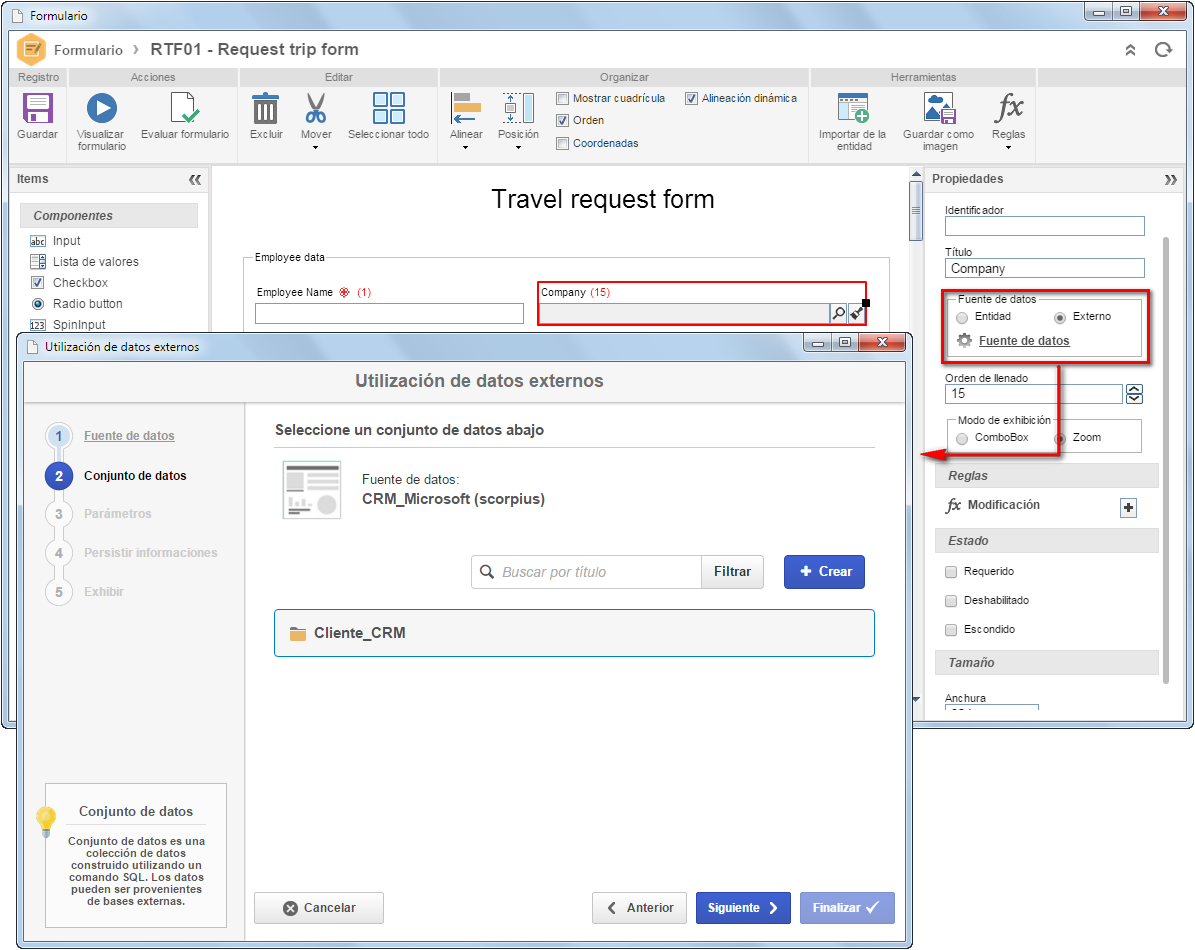The image size is (1195, 950).
Task: Click Evaluar formulario icon
Action: point(184,108)
